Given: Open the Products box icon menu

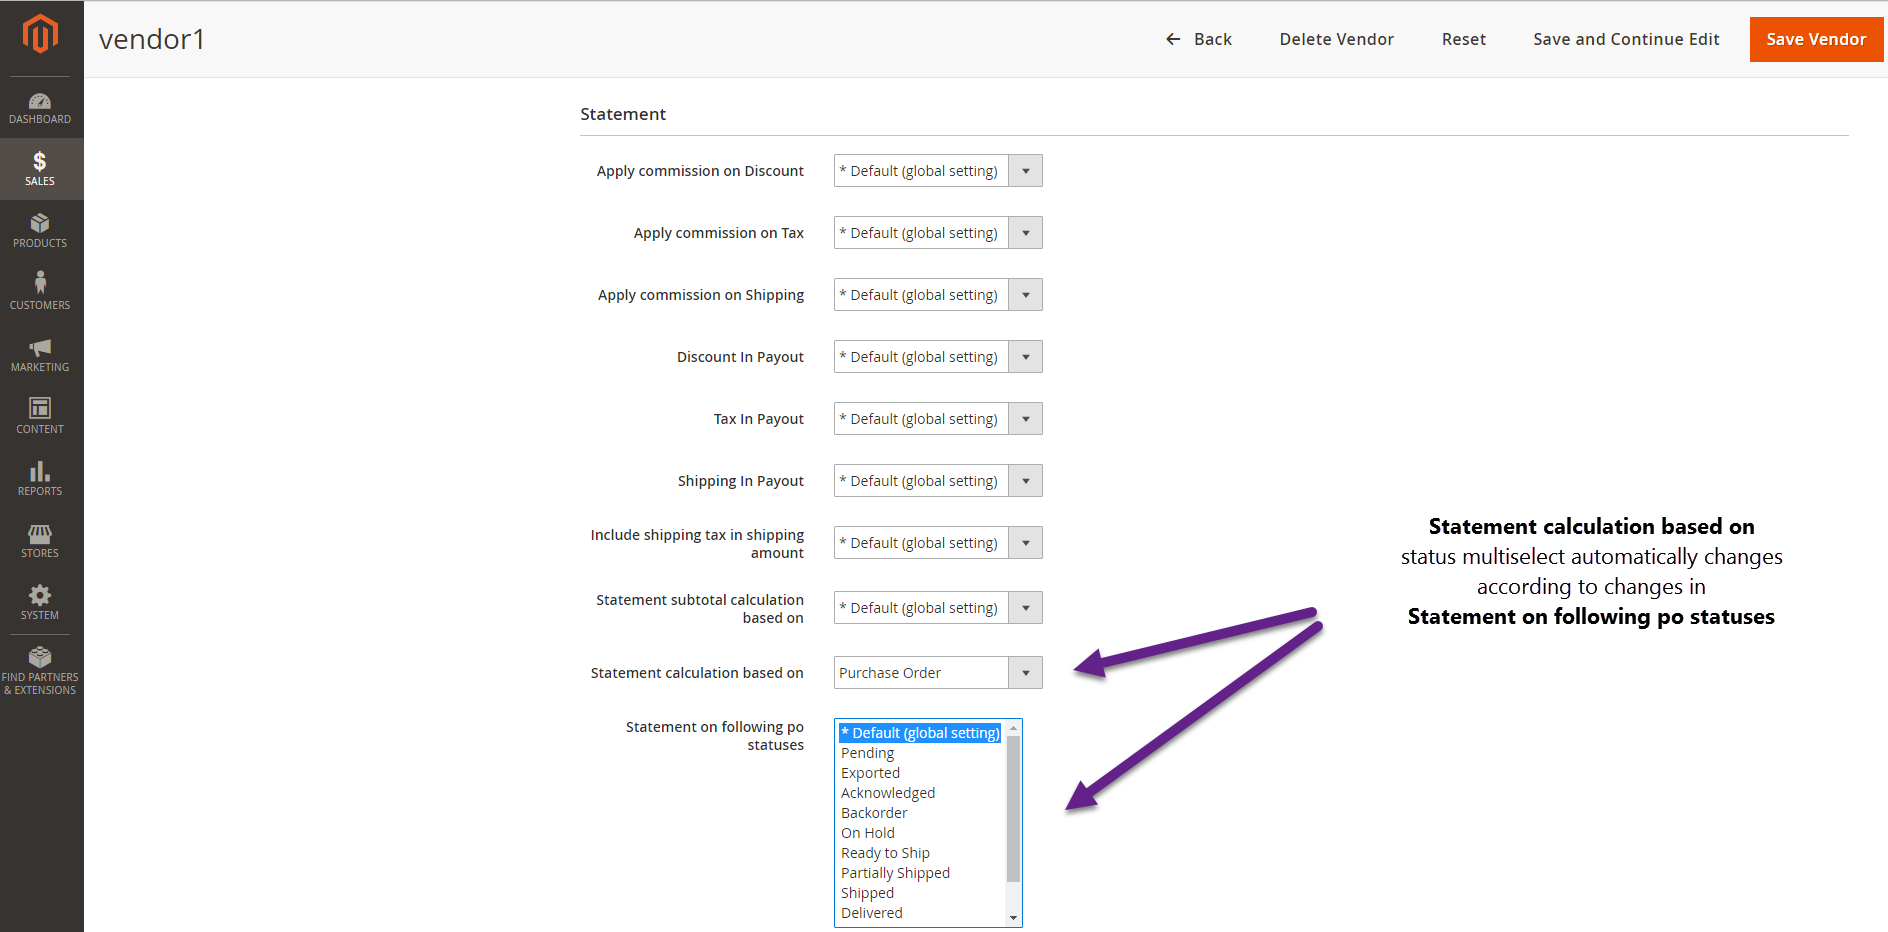Looking at the screenshot, I should [x=40, y=231].
